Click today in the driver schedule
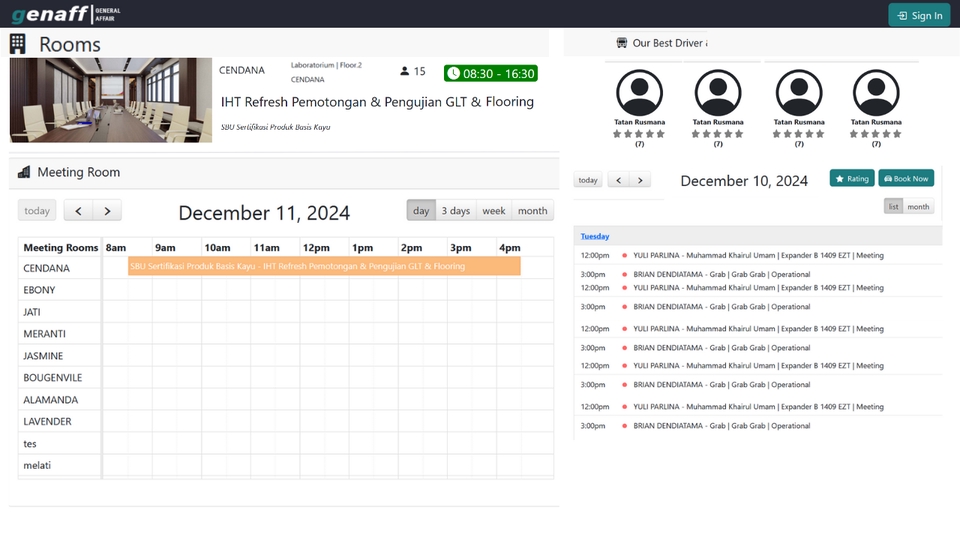Viewport: 960px width, 540px height. tap(588, 180)
